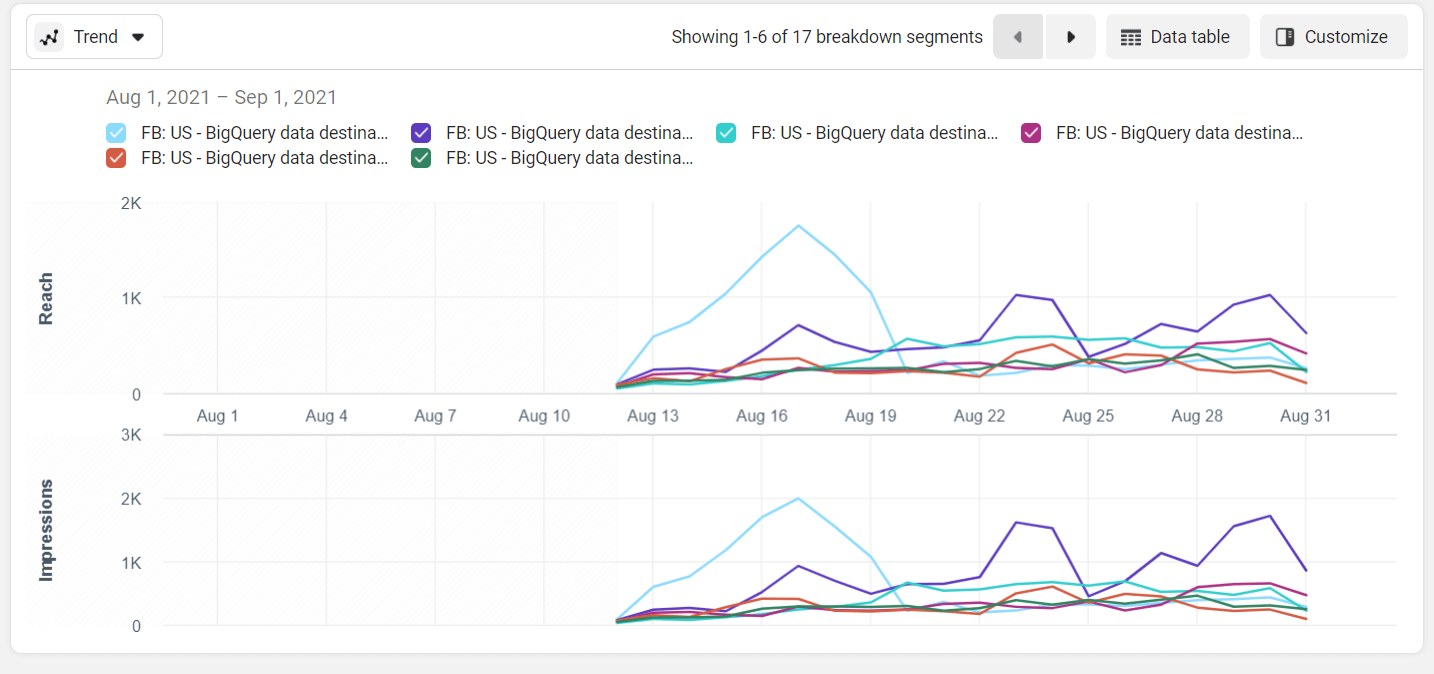The width and height of the screenshot is (1434, 674).
Task: Uncheck the purple segment checkbox
Action: [421, 132]
